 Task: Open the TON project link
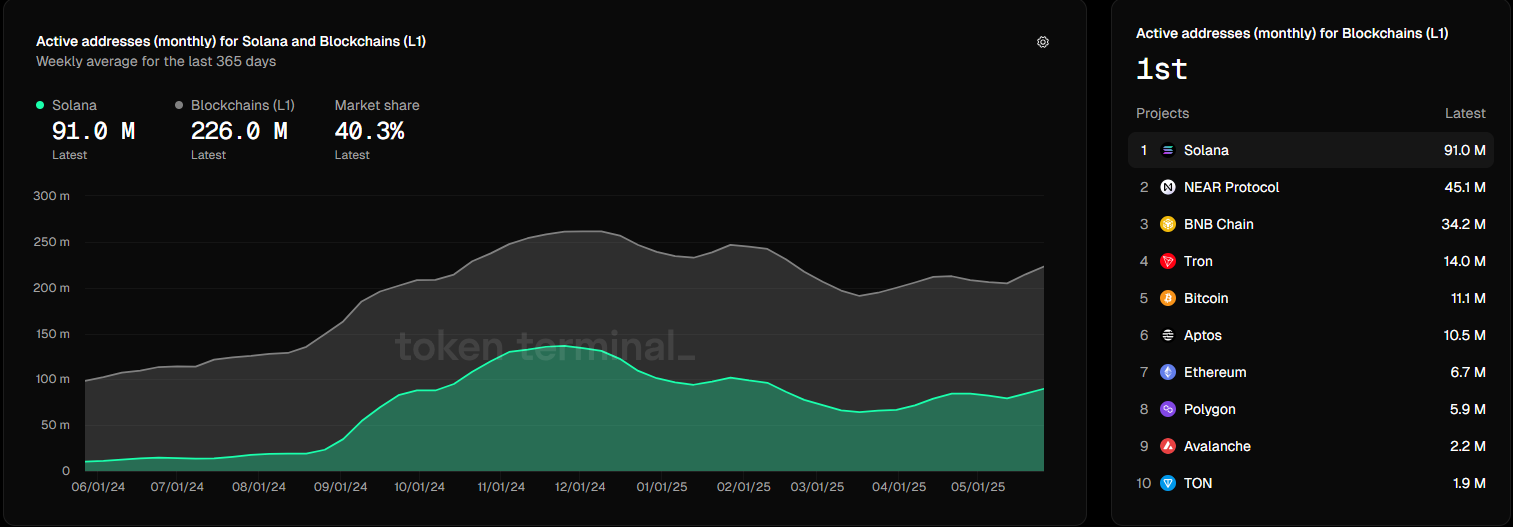pos(1198,483)
